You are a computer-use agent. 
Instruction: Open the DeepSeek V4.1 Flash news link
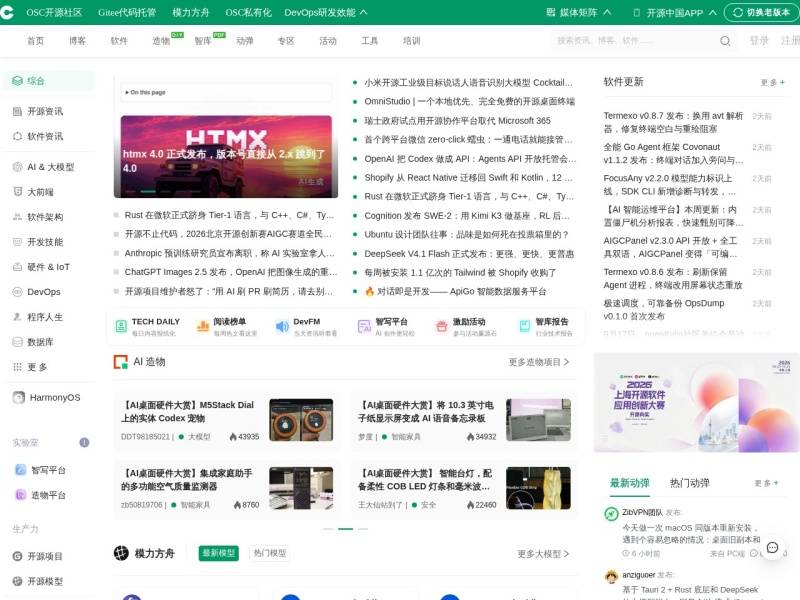click(469, 254)
